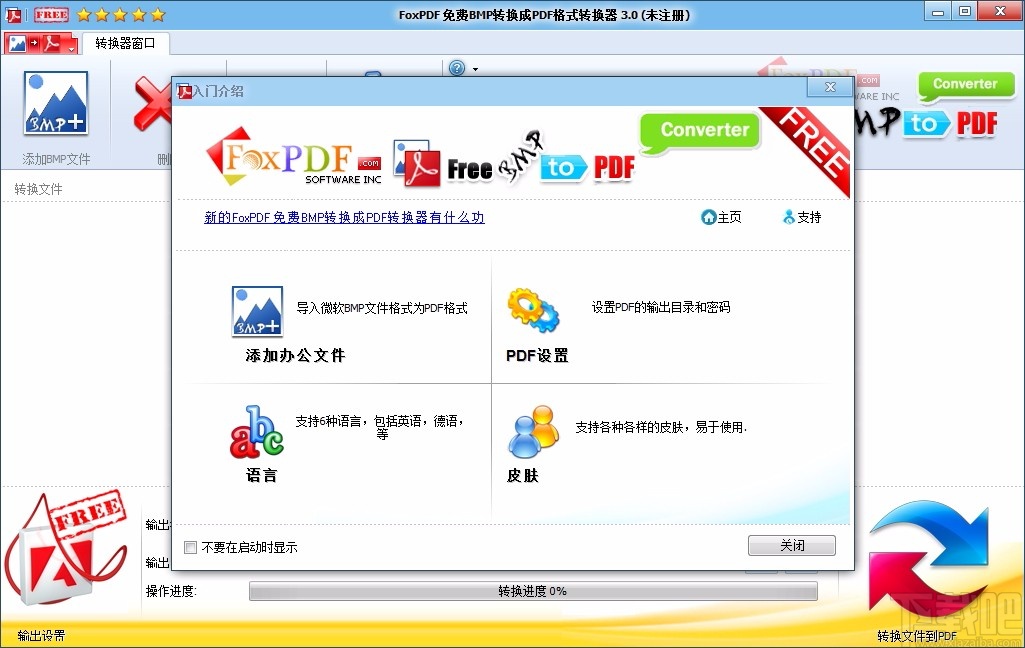This screenshot has width=1025, height=648.
Task: Open PDF设置 gears icon
Action: click(533, 310)
